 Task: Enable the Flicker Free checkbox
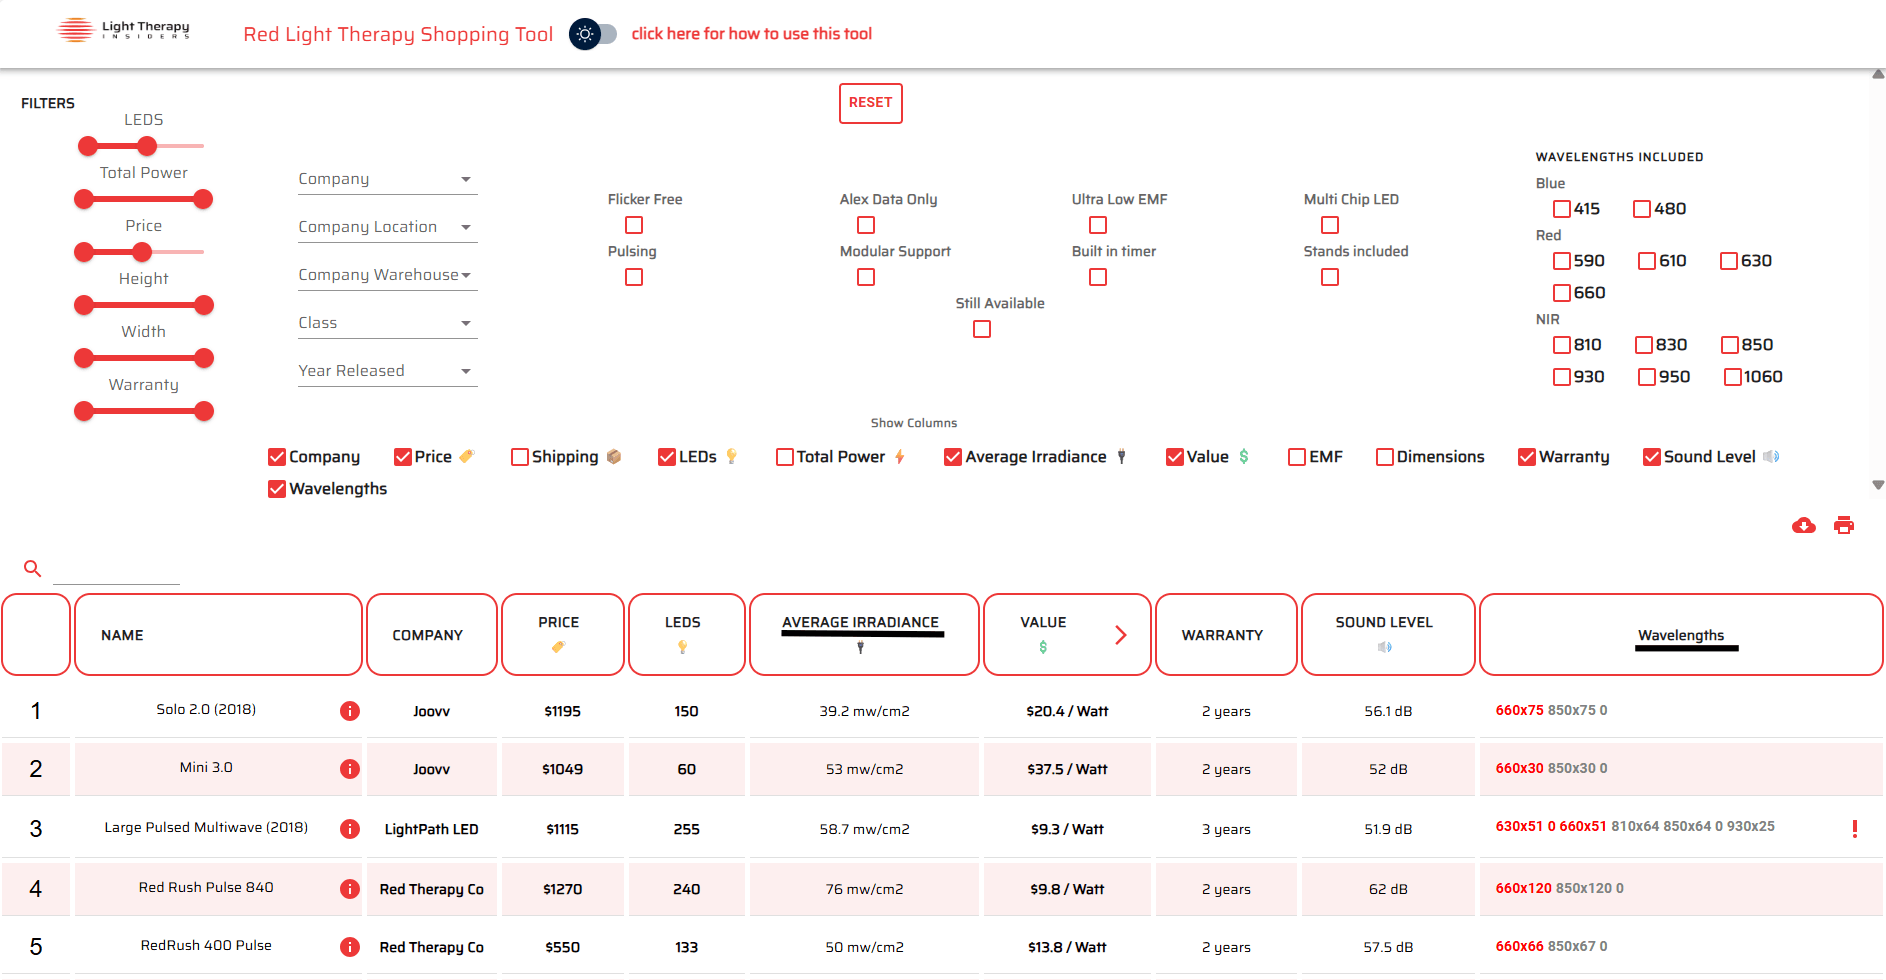634,225
